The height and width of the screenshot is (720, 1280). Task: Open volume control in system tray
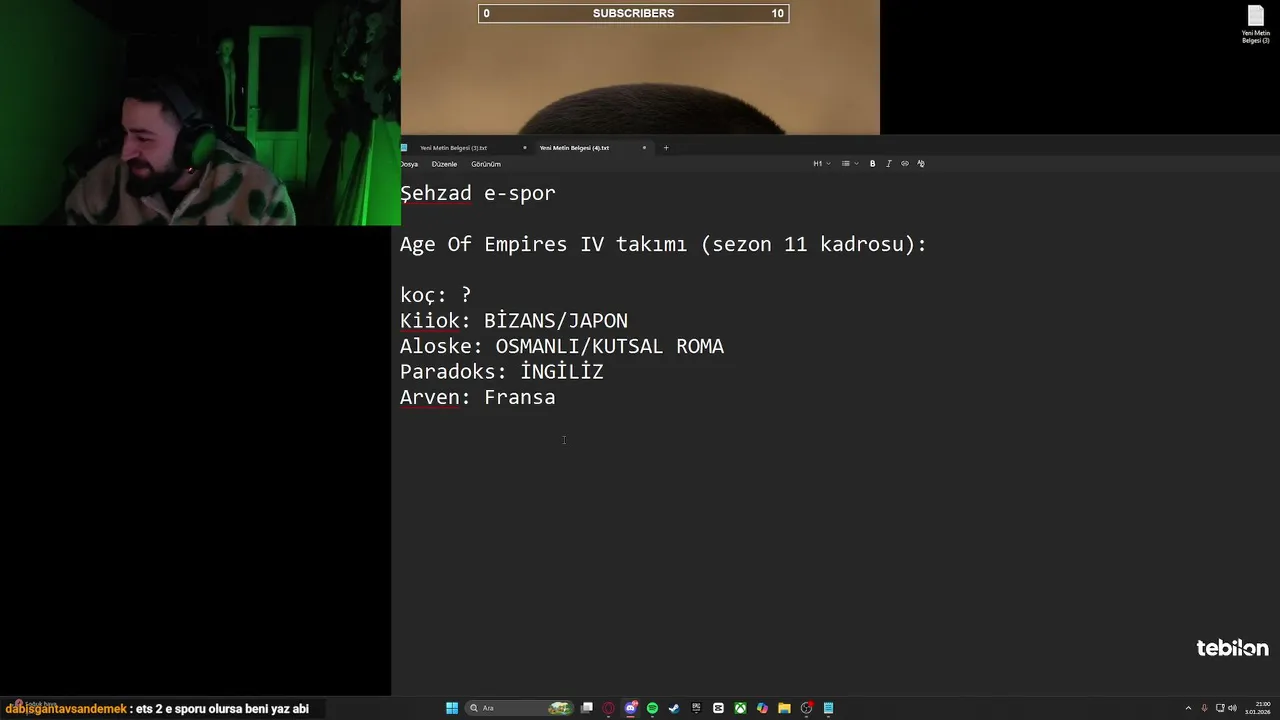pos(1231,708)
